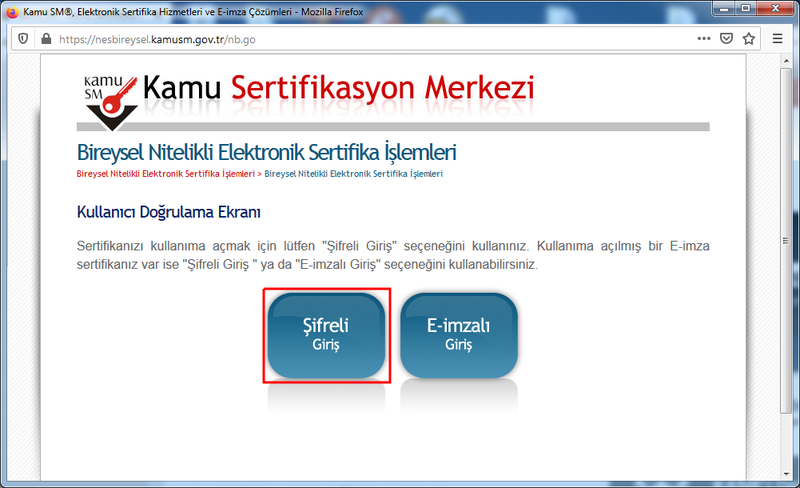Click the vertical scrollbar thumb

click(x=786, y=240)
